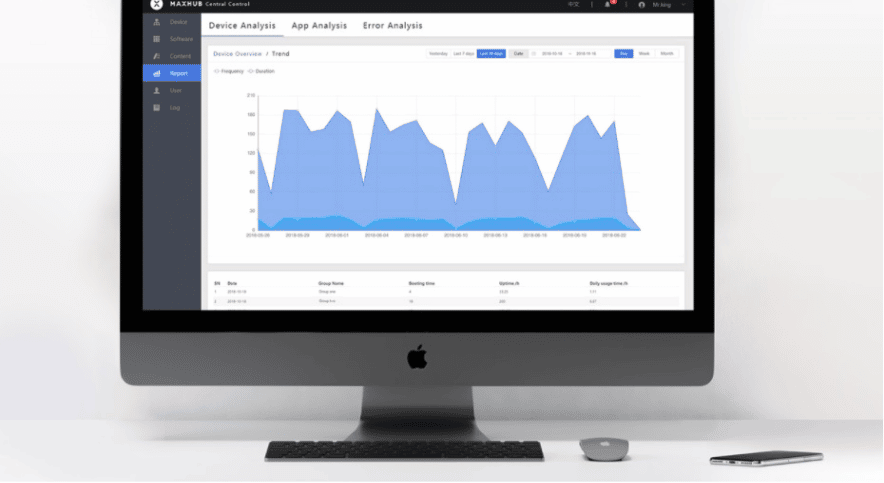This screenshot has height=483, width=884.
Task: Select the Day granularity option
Action: 623,53
